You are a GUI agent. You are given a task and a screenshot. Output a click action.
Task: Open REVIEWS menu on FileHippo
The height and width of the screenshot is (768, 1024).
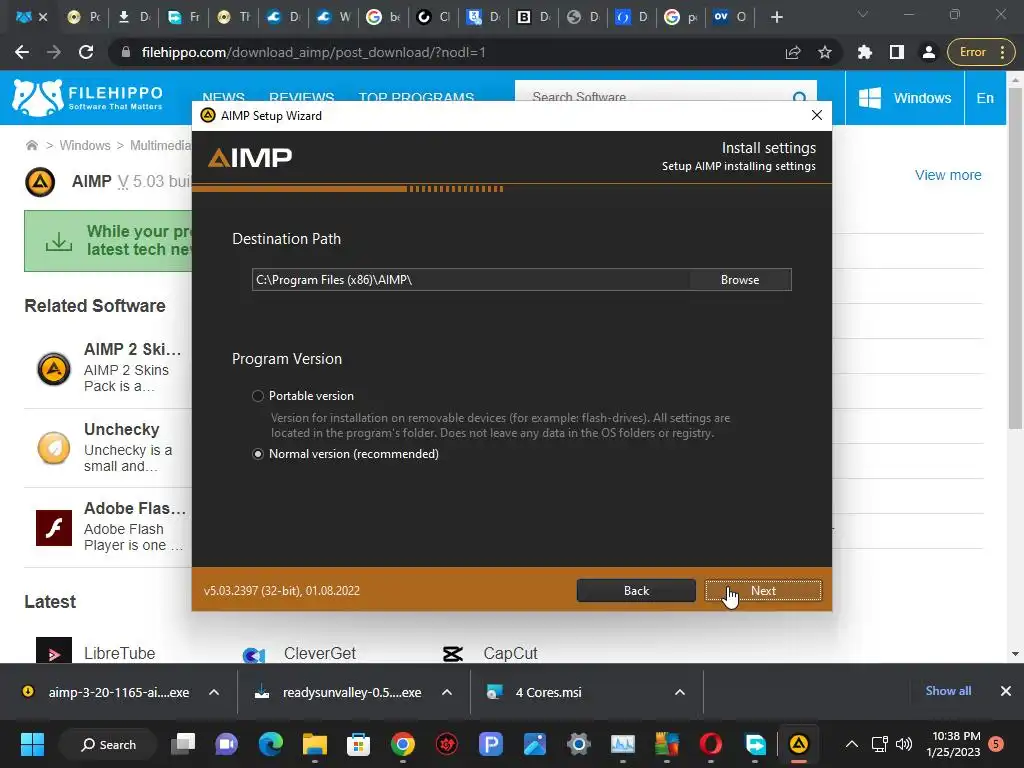(302, 98)
